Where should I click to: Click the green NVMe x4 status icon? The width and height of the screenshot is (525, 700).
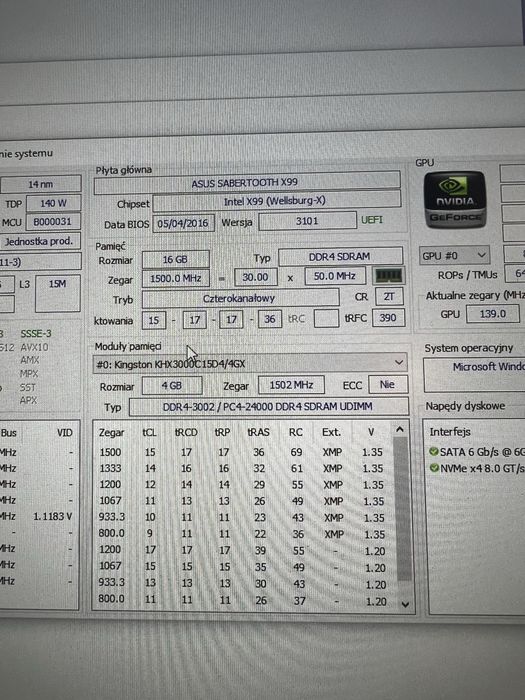point(434,468)
